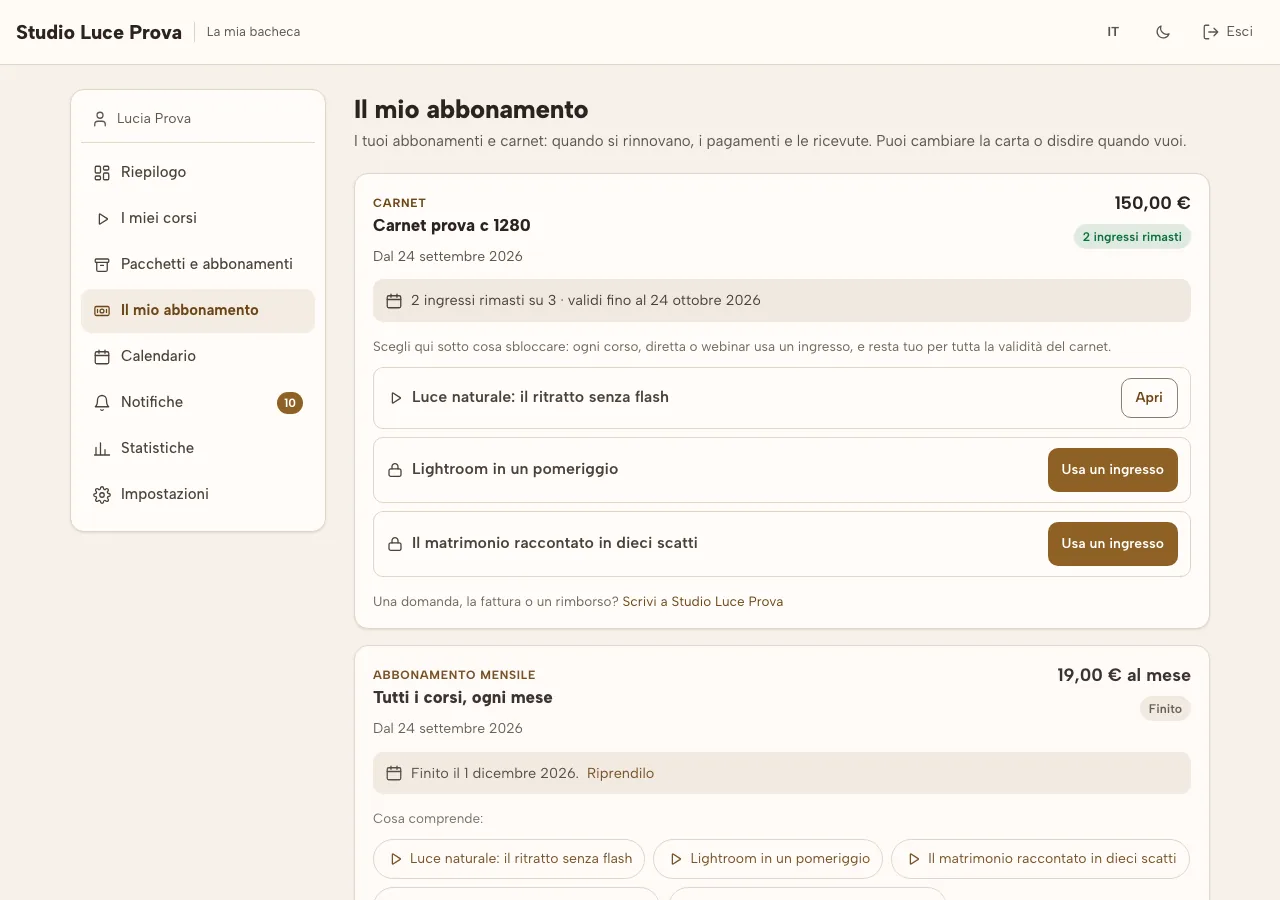Screen dimensions: 1280x900
Task: Click the play icon in Luce naturale chip
Action: click(x=396, y=859)
